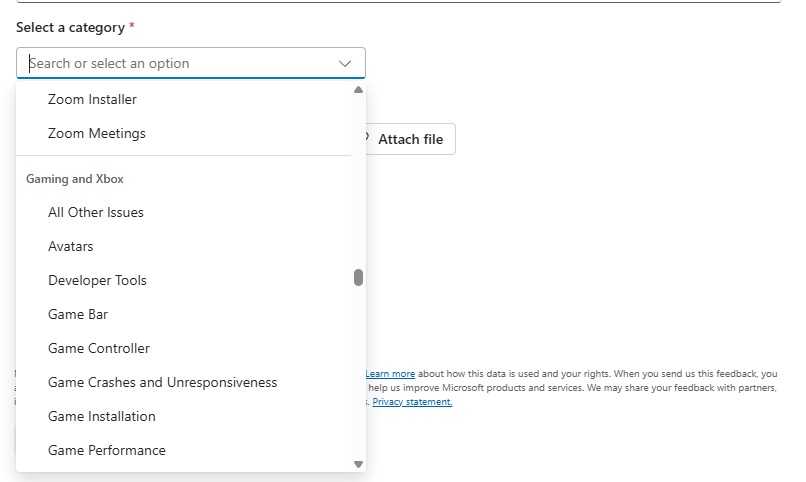806x482 pixels.
Task: Select Zoom Installer option
Action: click(x=184, y=99)
